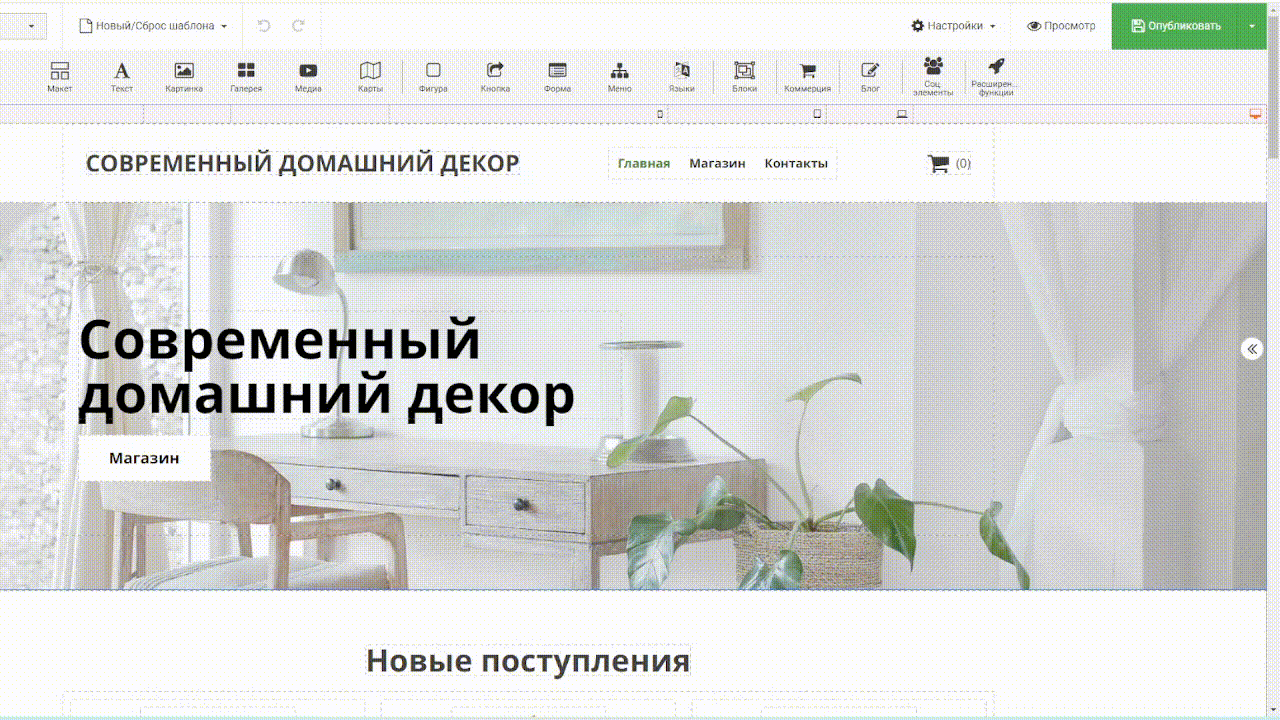Open the Коммерция commerce tool
The image size is (1280, 720).
click(807, 76)
